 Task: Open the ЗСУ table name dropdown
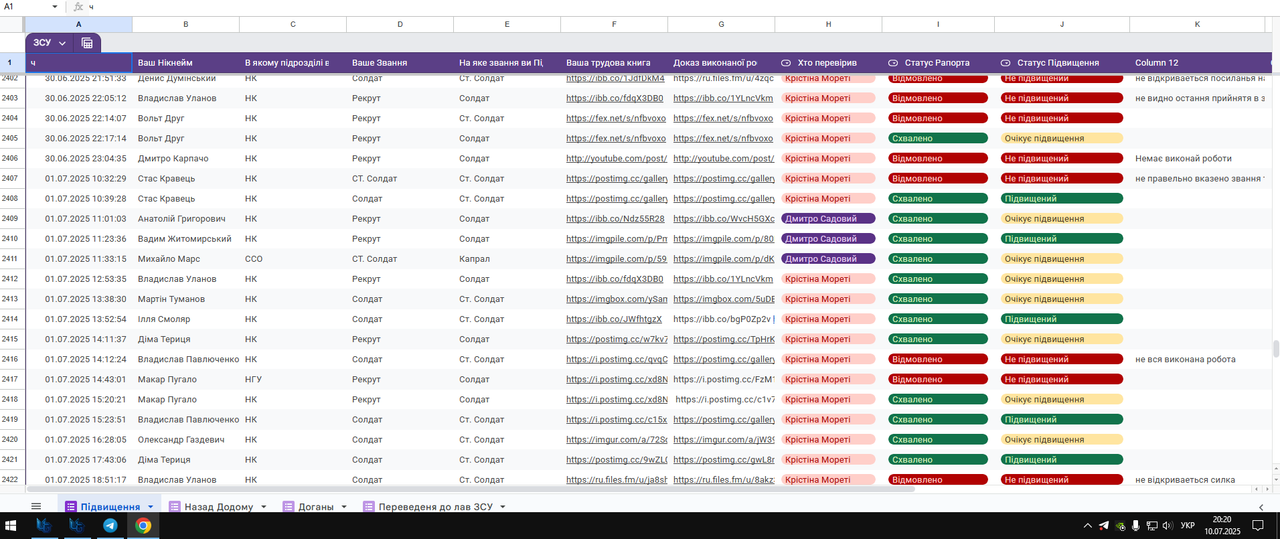click(62, 43)
